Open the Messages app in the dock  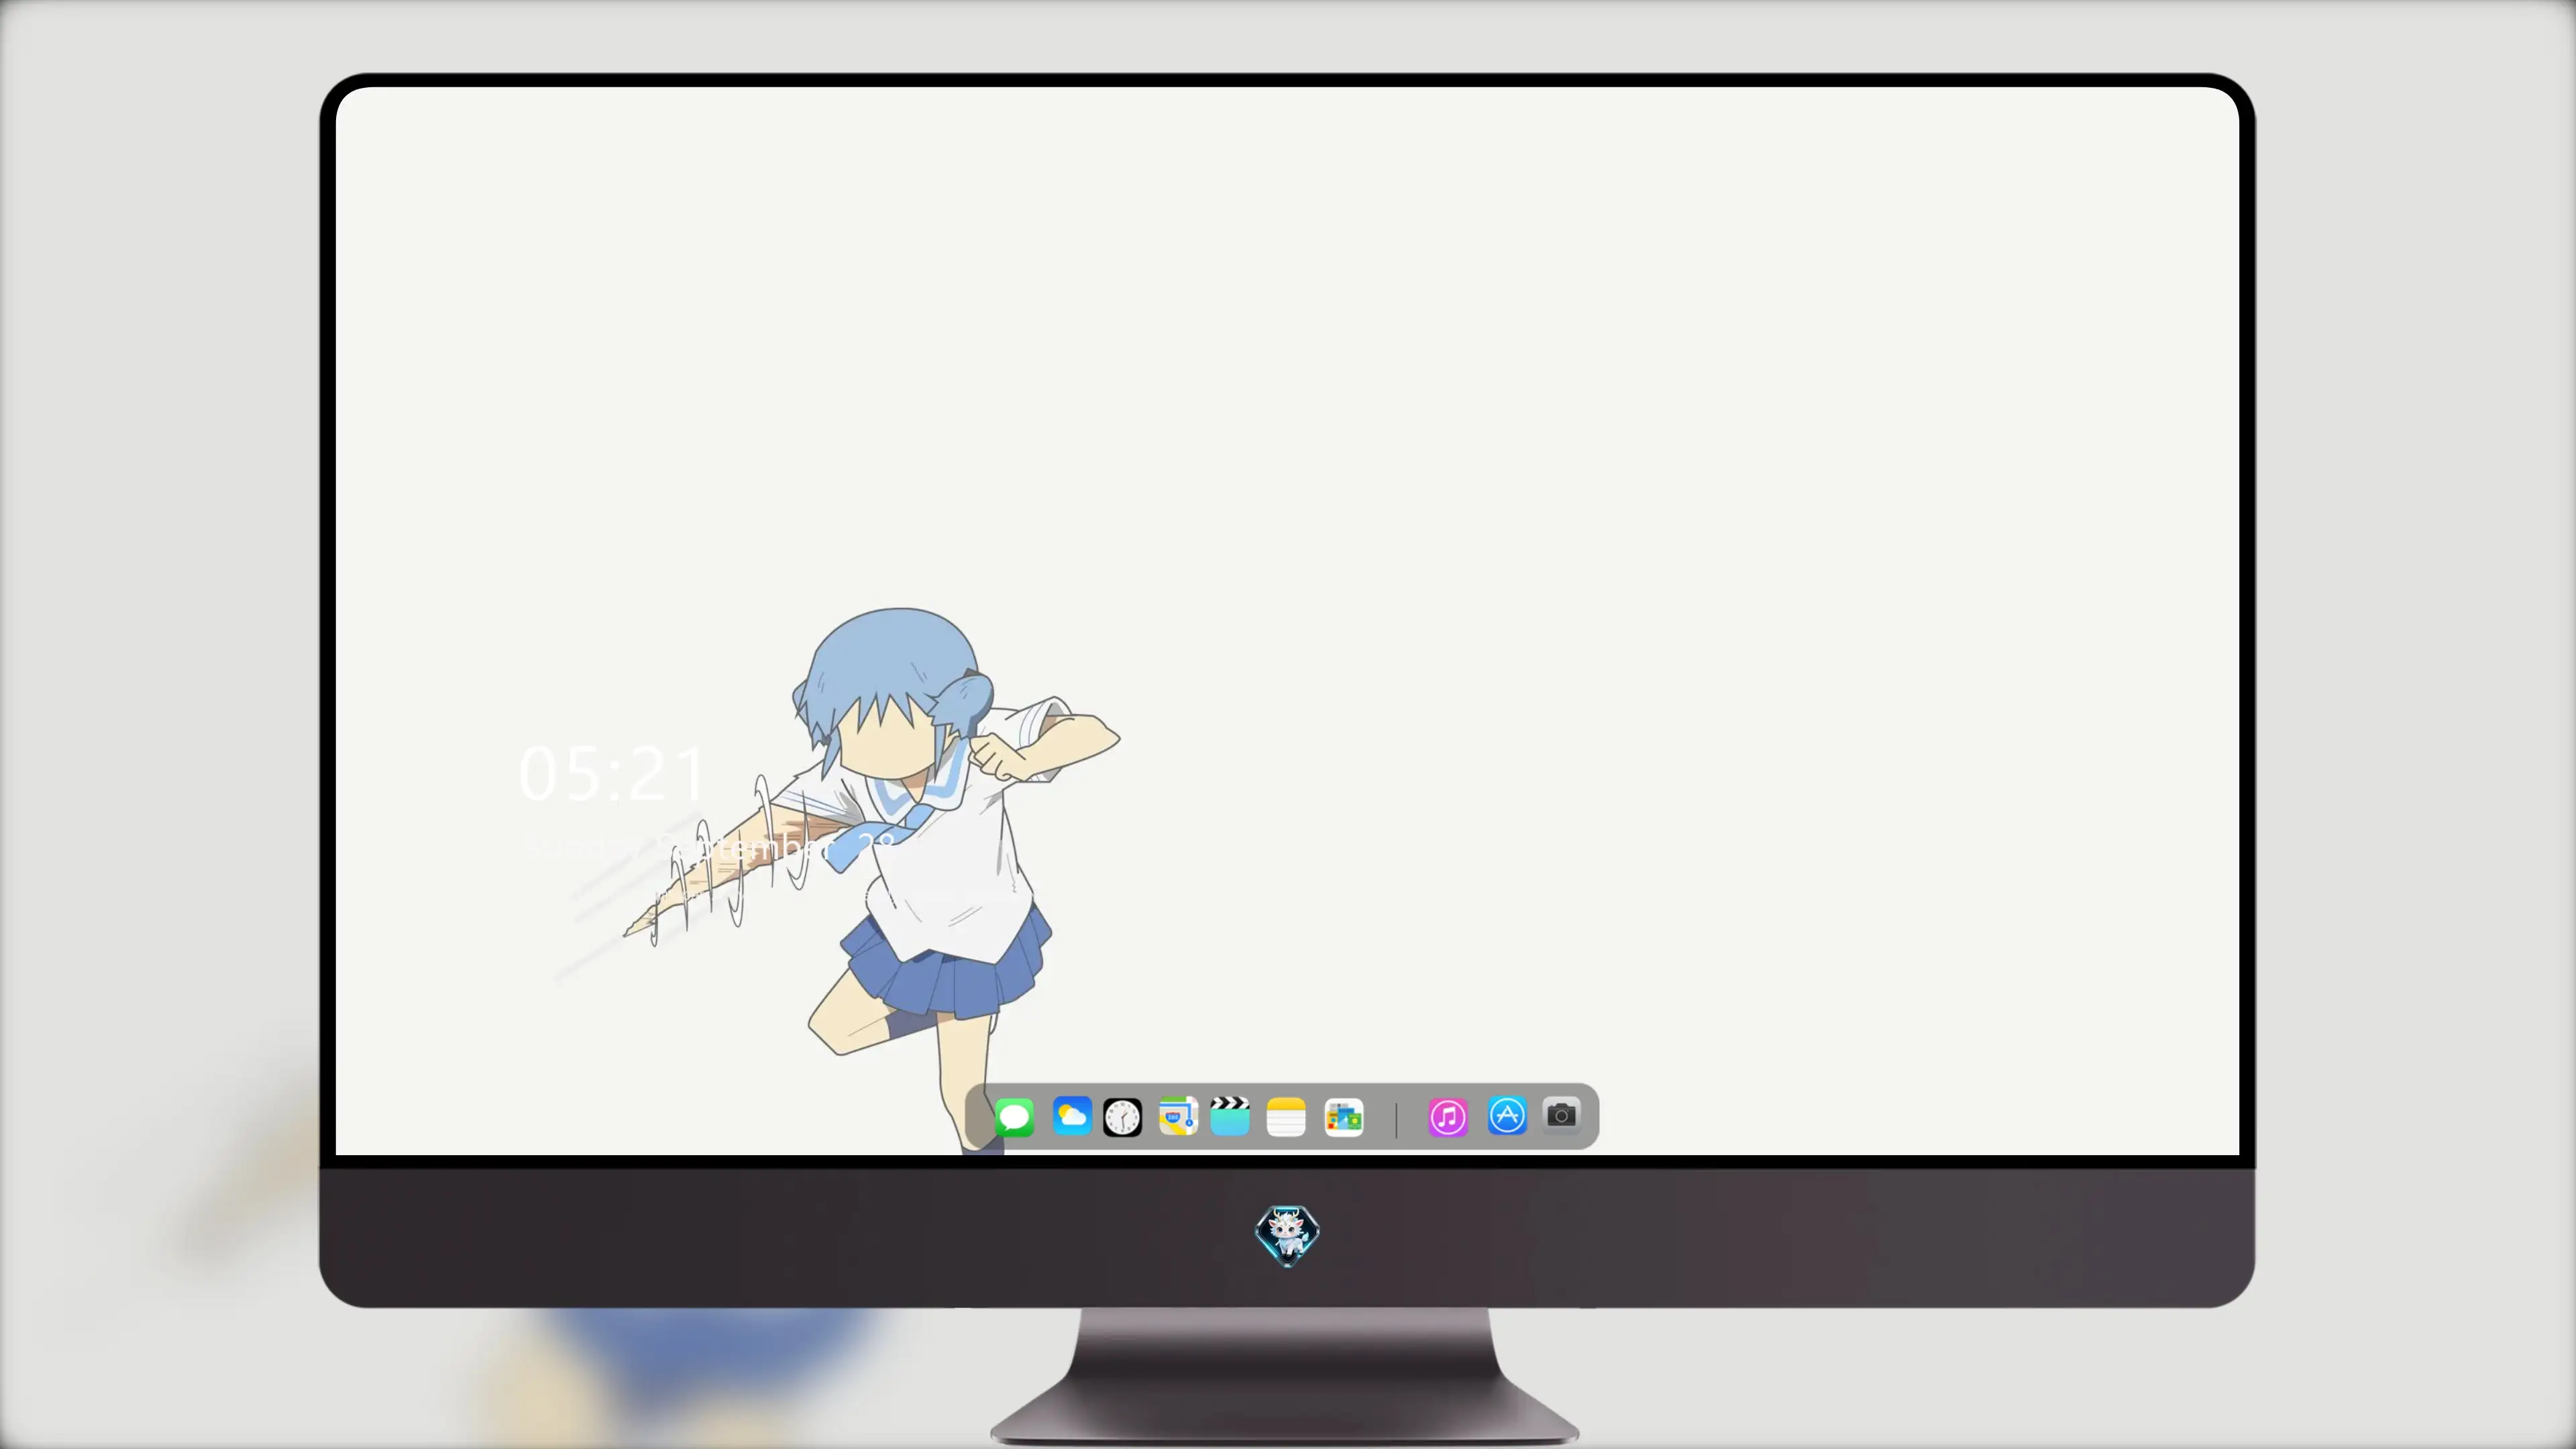pyautogui.click(x=1014, y=1117)
